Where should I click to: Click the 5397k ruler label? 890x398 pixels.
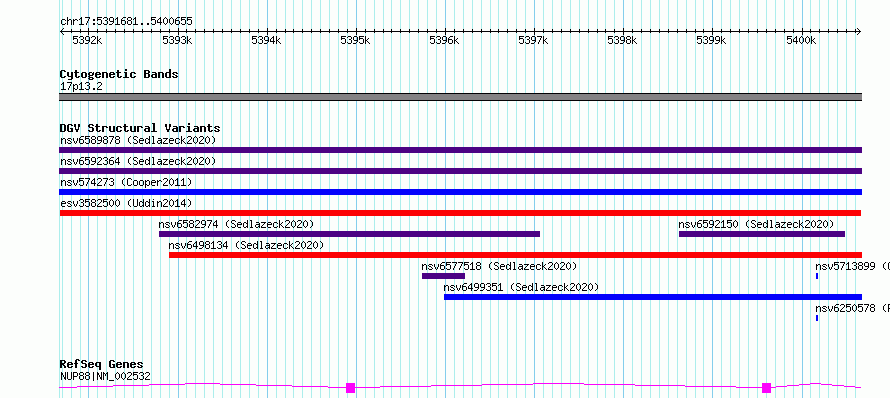pos(534,40)
